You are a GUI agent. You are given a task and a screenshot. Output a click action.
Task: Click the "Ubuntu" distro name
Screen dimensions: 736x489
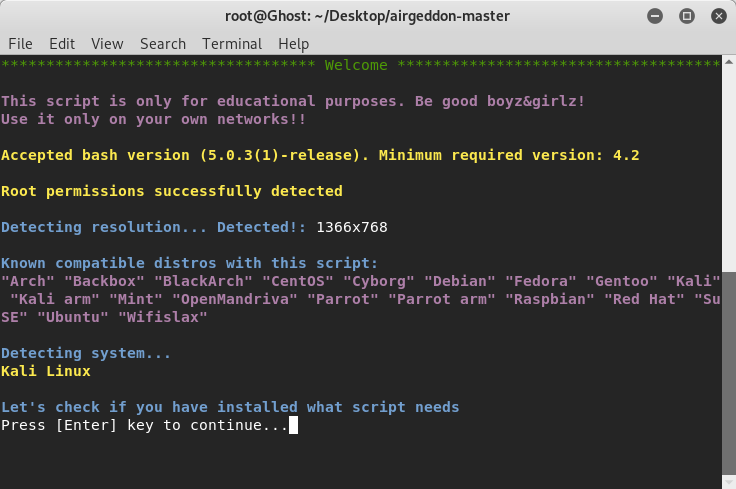[73, 317]
